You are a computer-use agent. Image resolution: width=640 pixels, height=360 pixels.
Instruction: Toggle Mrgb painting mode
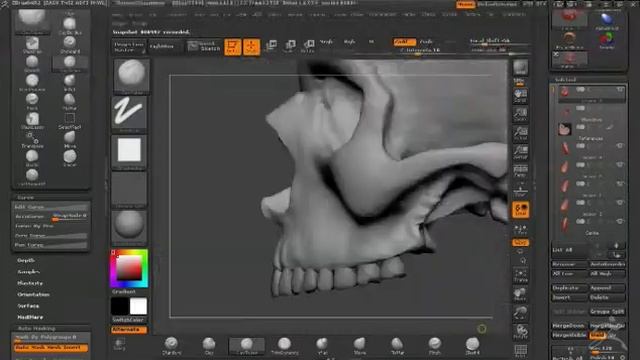[x=326, y=42]
